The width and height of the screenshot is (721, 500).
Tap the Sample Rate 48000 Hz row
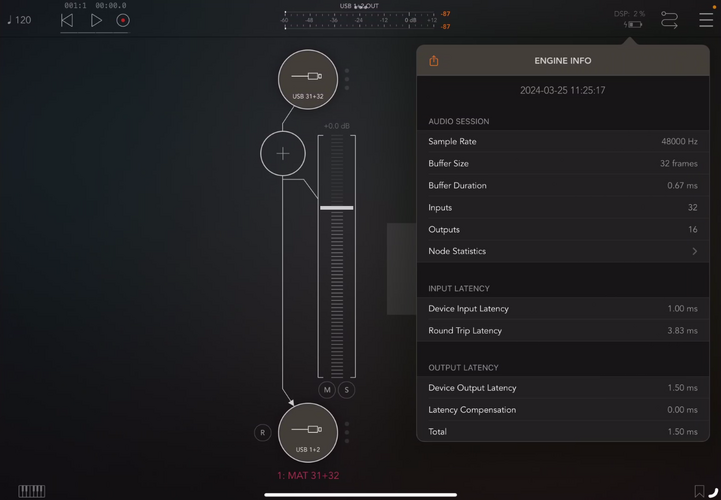point(563,141)
